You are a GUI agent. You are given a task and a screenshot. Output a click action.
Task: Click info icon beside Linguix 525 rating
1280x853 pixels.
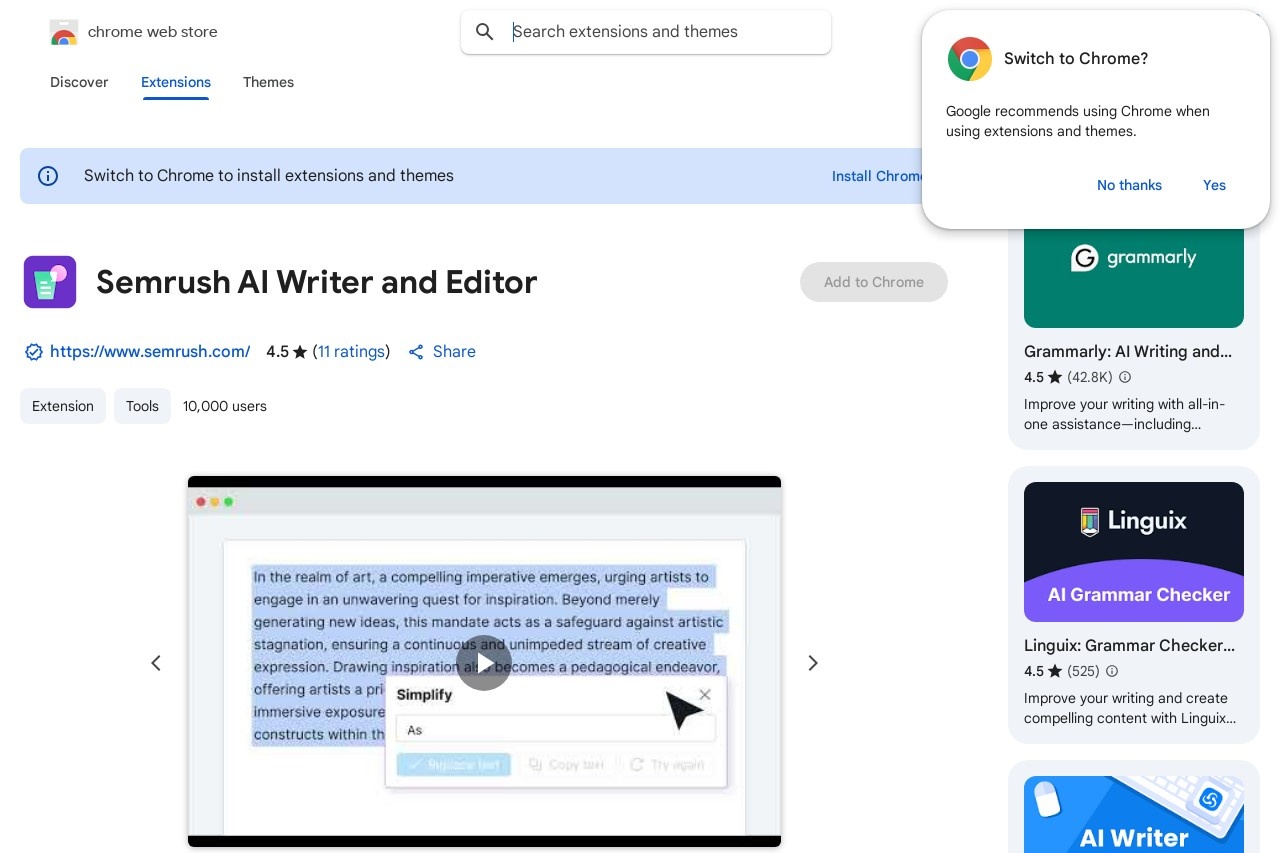[x=1112, y=671]
